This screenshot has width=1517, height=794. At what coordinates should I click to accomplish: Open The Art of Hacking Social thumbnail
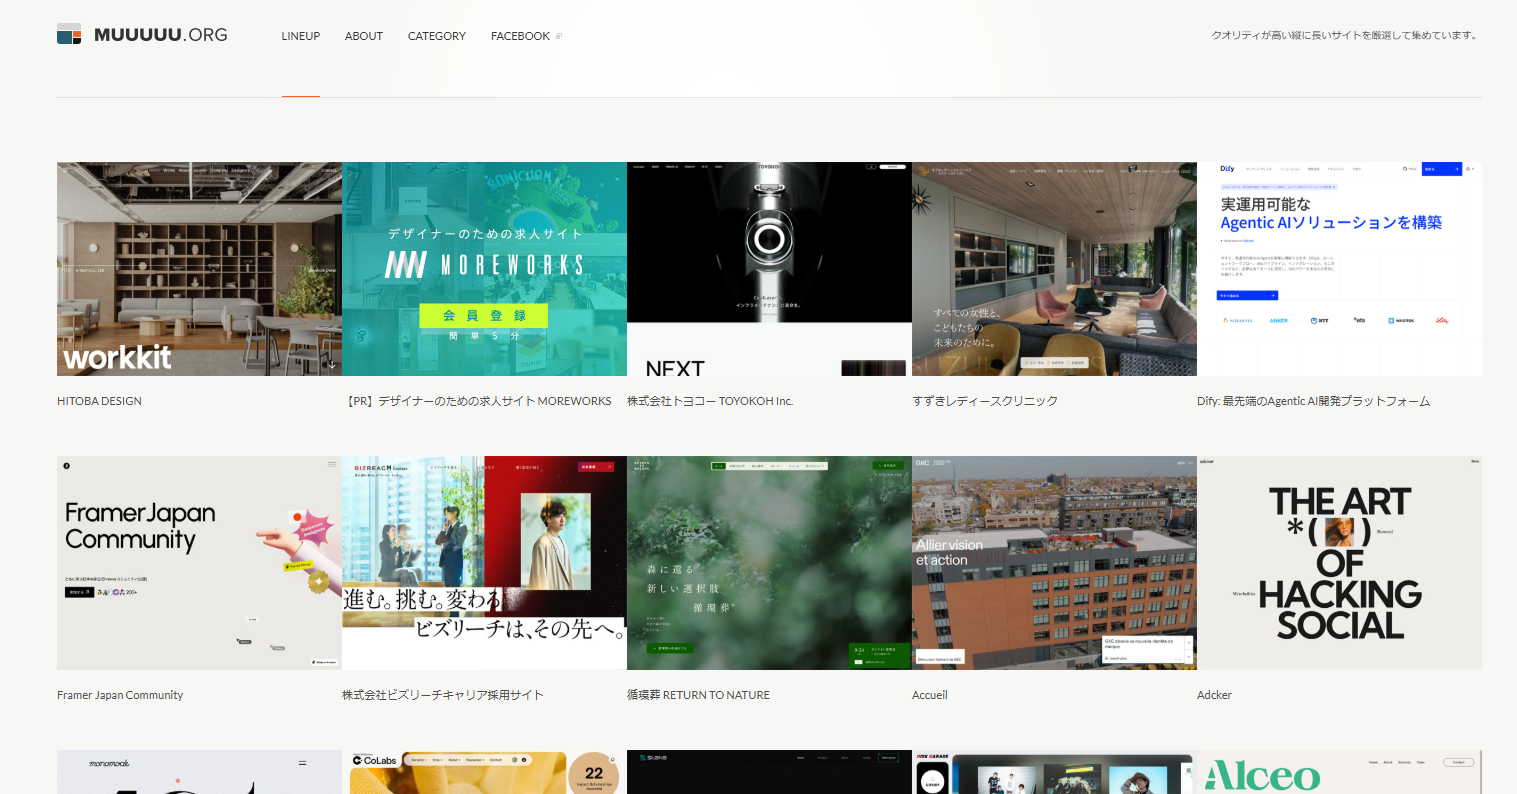(x=1339, y=563)
